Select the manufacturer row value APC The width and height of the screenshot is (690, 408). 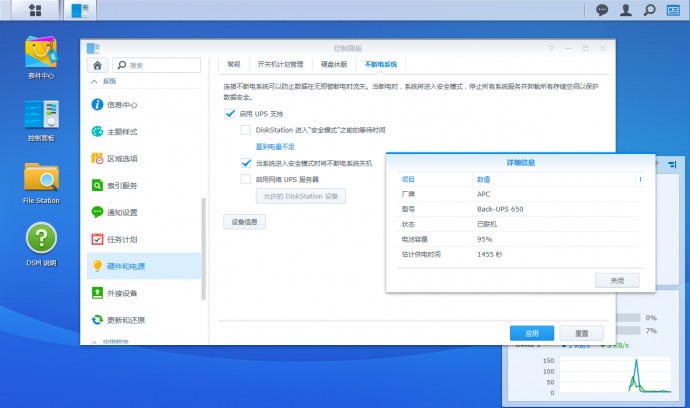(x=483, y=194)
